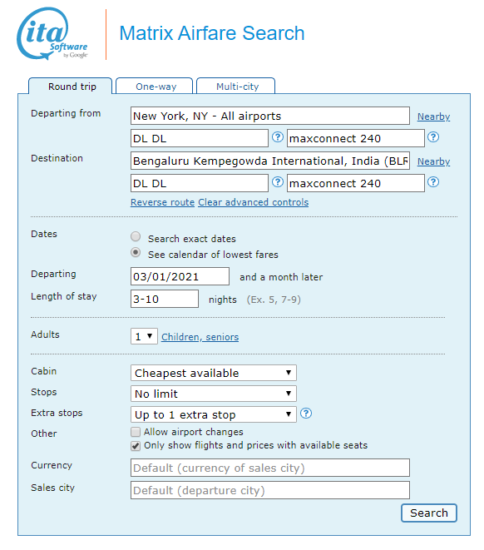Screen dimensions: 484x550
Task: Open help icon beside departure maxconnect field
Action: click(433, 137)
